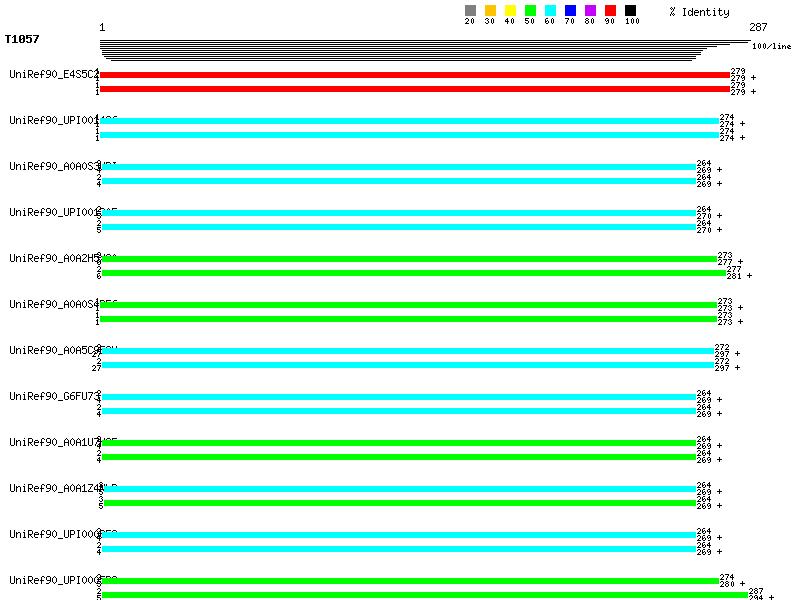Select the cyan 60% identity legend box
The image size is (800, 600).
click(x=550, y=10)
